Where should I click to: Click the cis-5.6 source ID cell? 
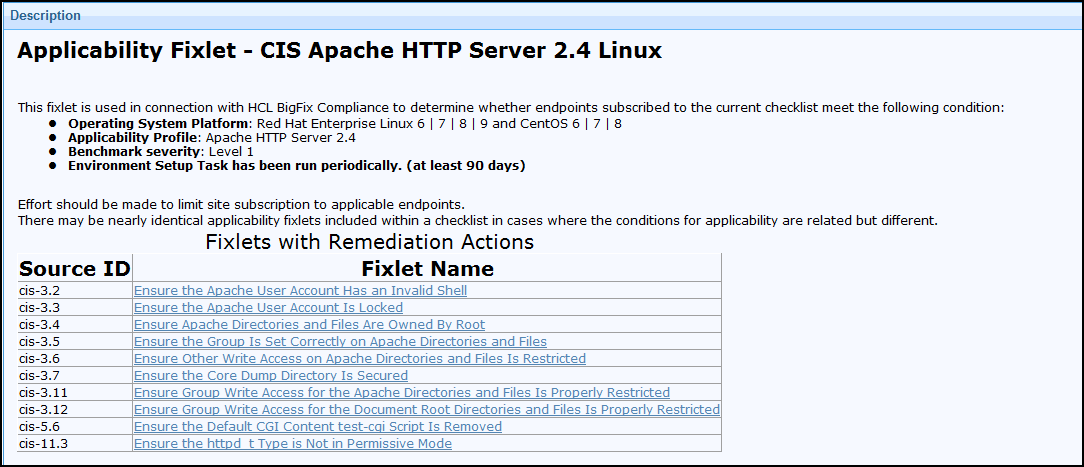pos(75,427)
